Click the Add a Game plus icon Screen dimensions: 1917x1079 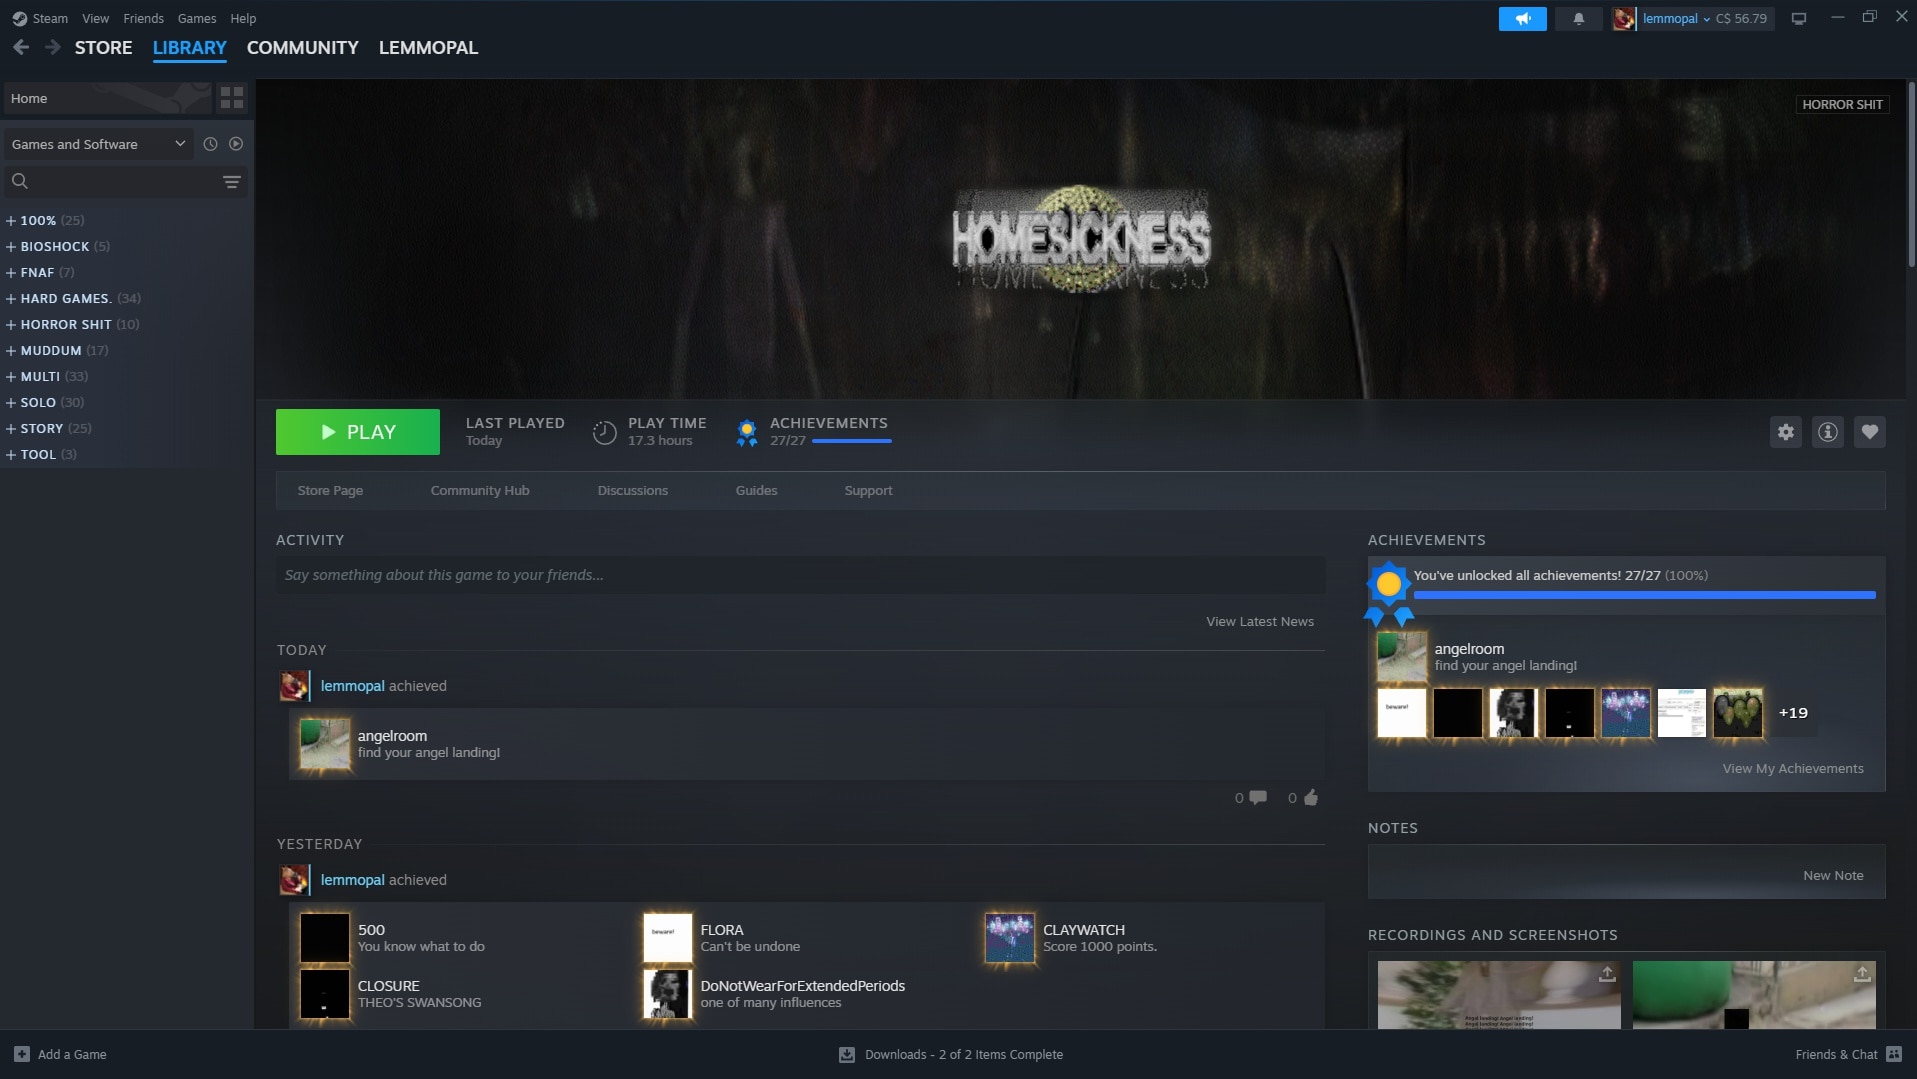tap(22, 1054)
